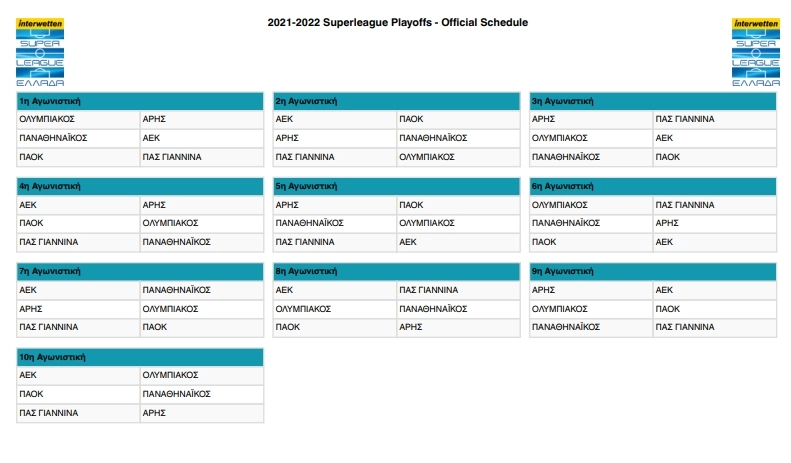Image resolution: width=791 pixels, height=463 pixels.
Task: Select the 10η Αγωνιστική header
Action: (140, 357)
